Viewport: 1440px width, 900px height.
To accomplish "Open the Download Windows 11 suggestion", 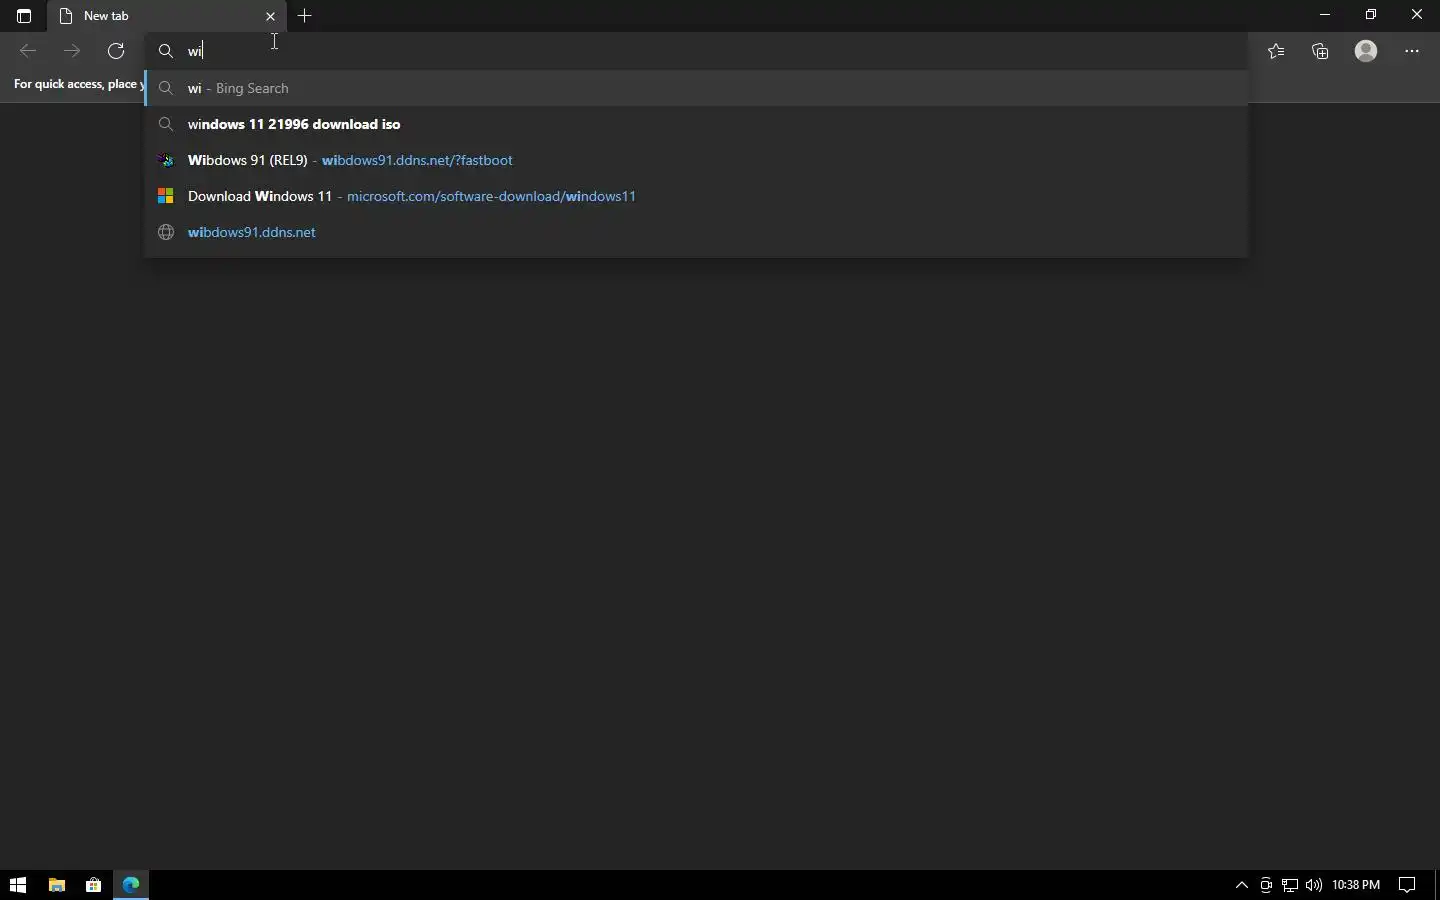I will [x=697, y=196].
